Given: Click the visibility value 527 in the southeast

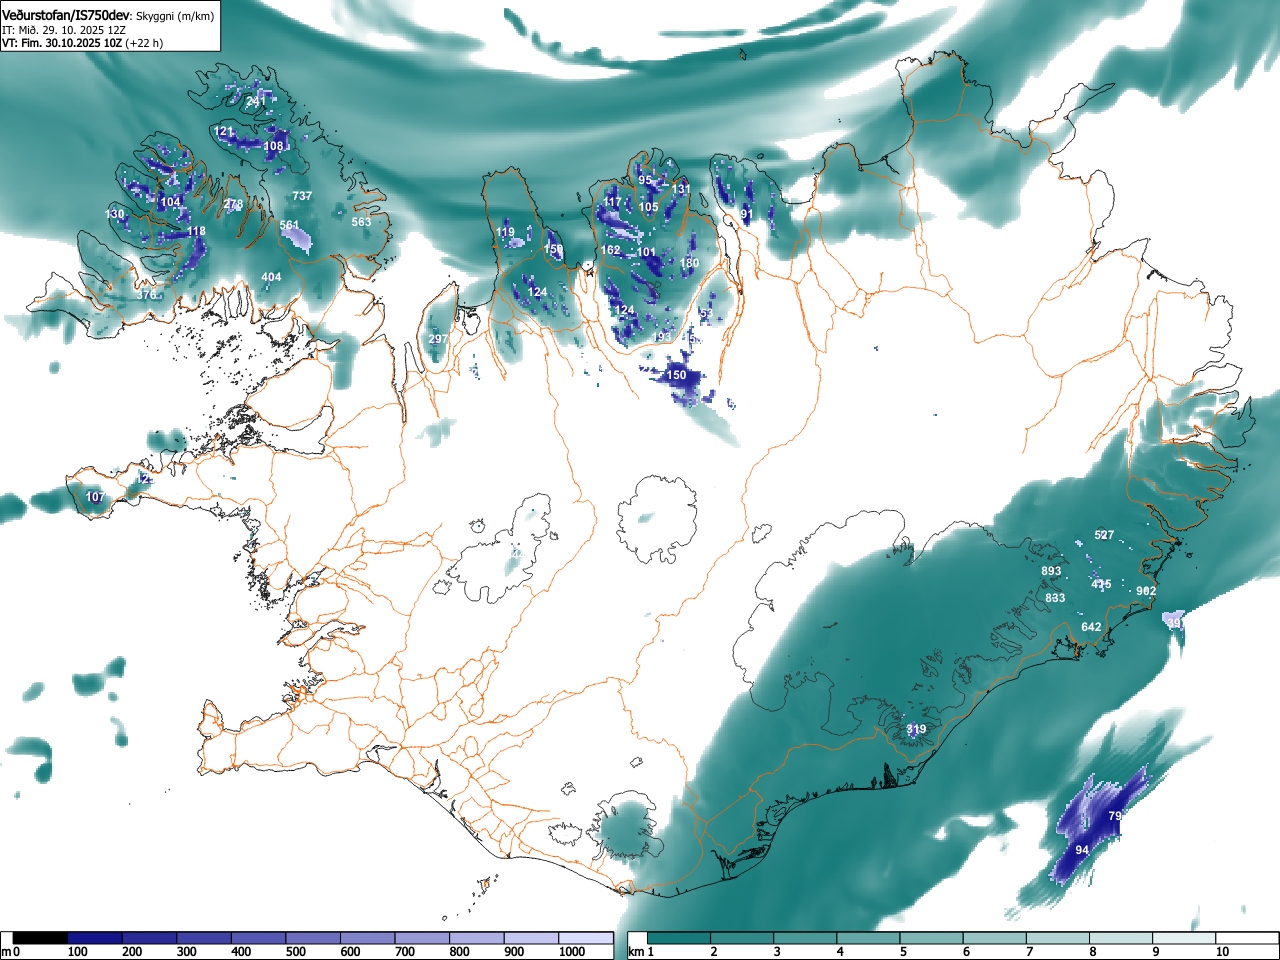Looking at the screenshot, I should coord(1104,536).
